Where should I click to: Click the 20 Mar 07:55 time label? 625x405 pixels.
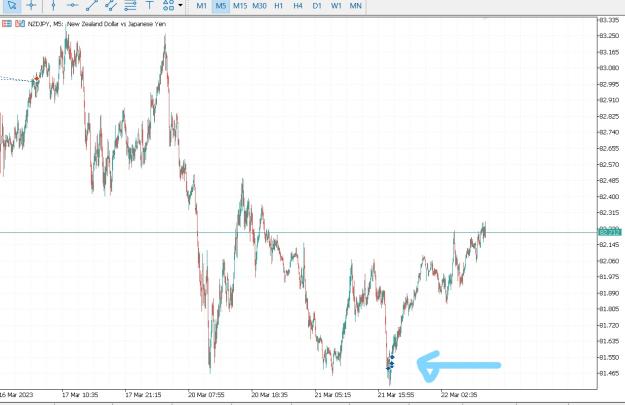pos(206,395)
